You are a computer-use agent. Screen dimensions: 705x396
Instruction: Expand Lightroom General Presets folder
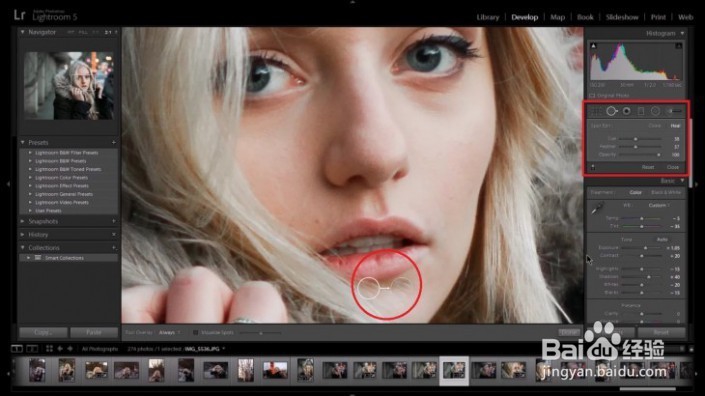[30, 194]
